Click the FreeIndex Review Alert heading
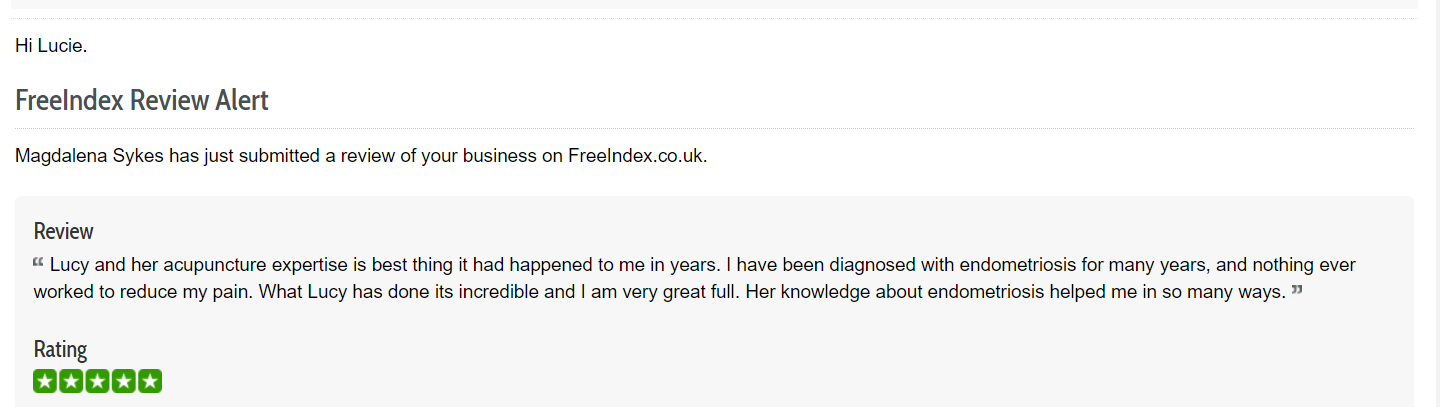The height and width of the screenshot is (407, 1440). point(142,101)
